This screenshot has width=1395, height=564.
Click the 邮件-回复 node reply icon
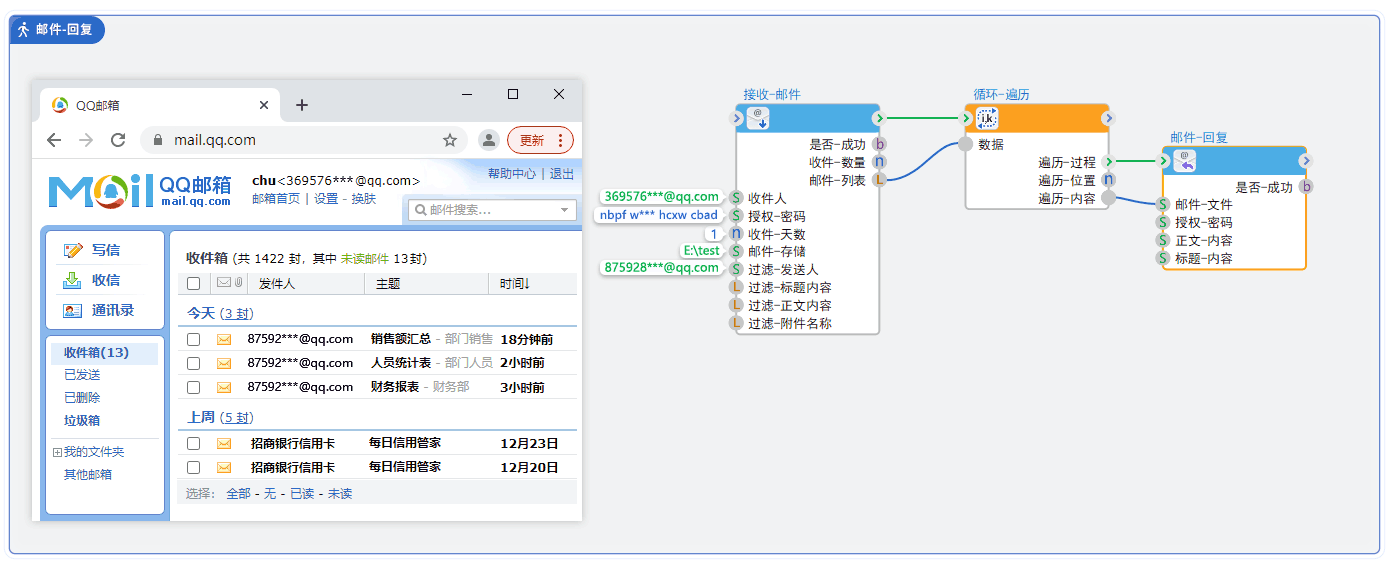point(1185,161)
